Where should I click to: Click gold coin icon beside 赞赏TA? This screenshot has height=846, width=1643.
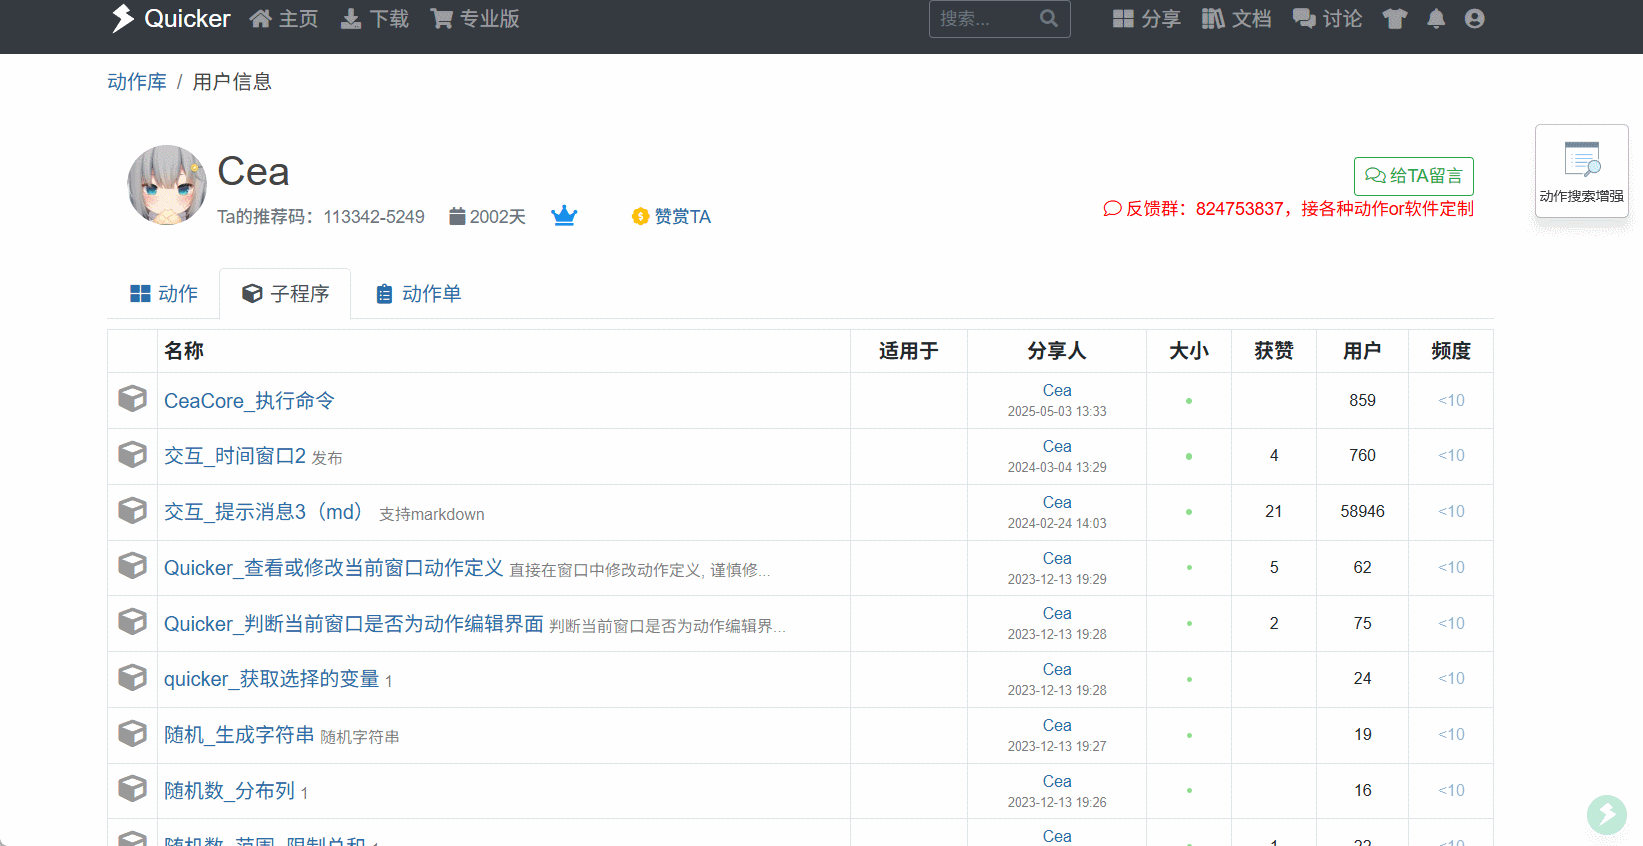(x=641, y=216)
